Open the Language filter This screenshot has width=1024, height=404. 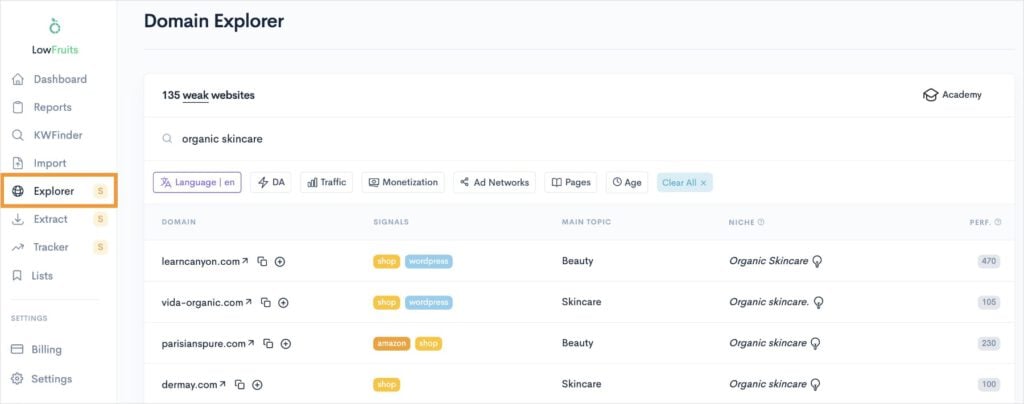pyautogui.click(x=197, y=183)
